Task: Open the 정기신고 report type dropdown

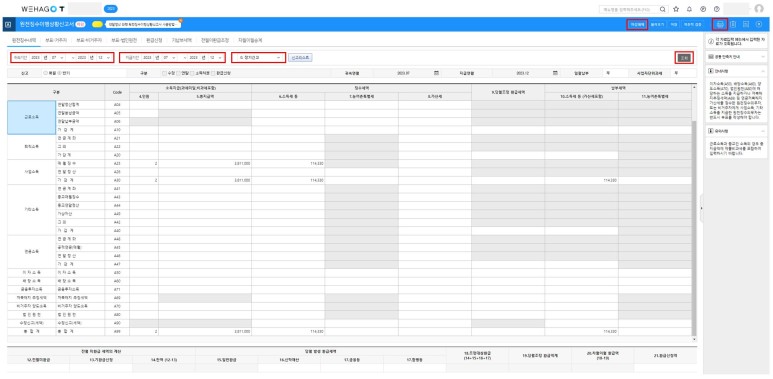Action: point(258,58)
